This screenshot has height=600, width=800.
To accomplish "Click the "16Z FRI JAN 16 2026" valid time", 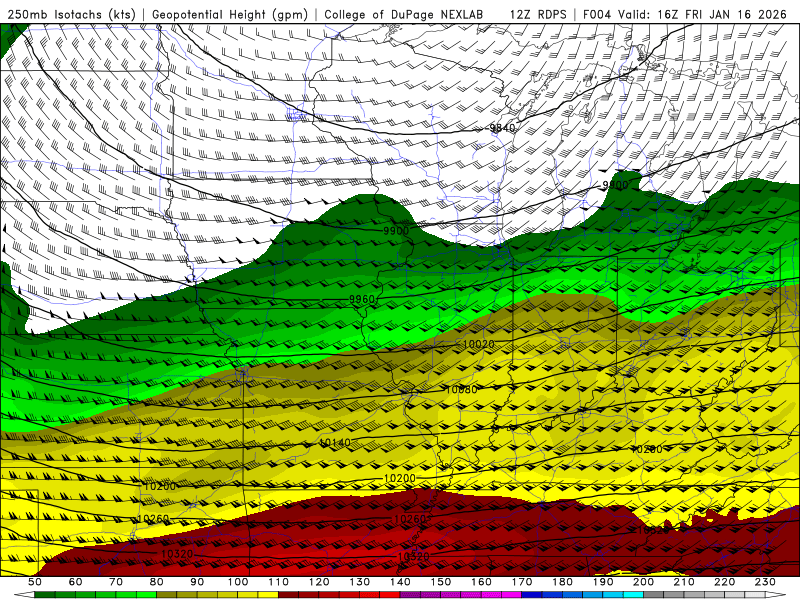I will click(x=722, y=14).
